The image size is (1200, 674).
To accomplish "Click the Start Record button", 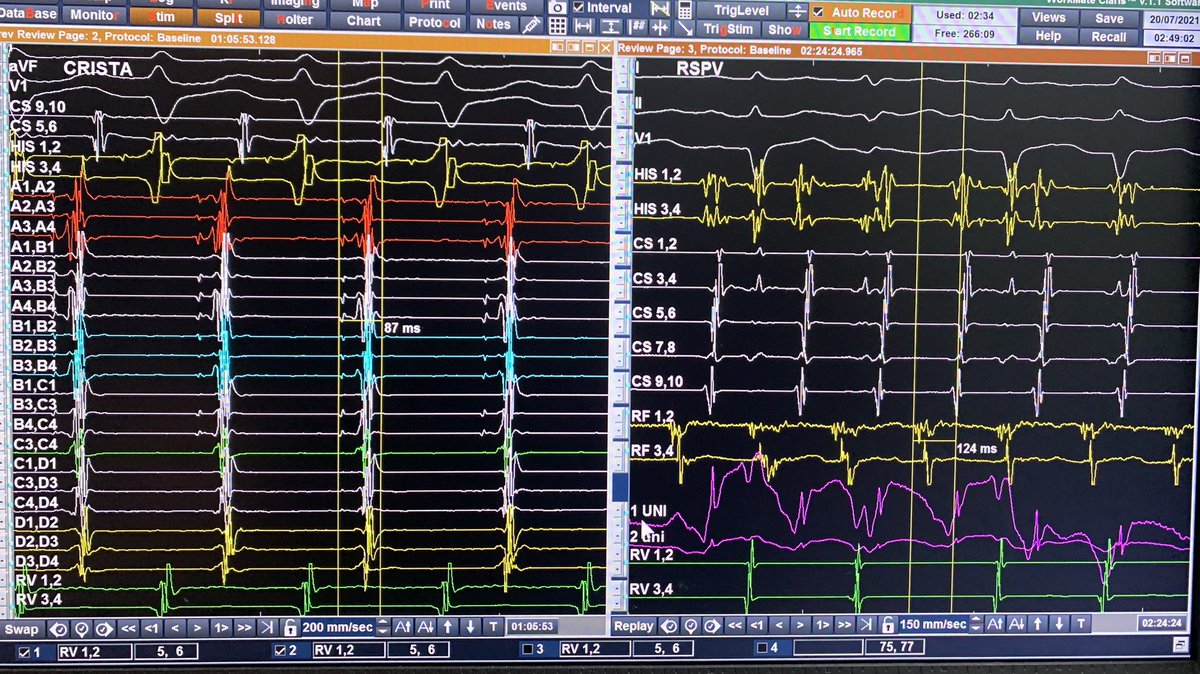I will point(859,31).
